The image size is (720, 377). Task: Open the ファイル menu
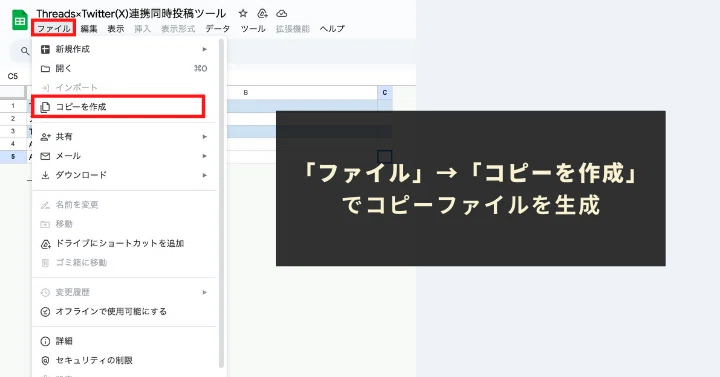[54, 28]
